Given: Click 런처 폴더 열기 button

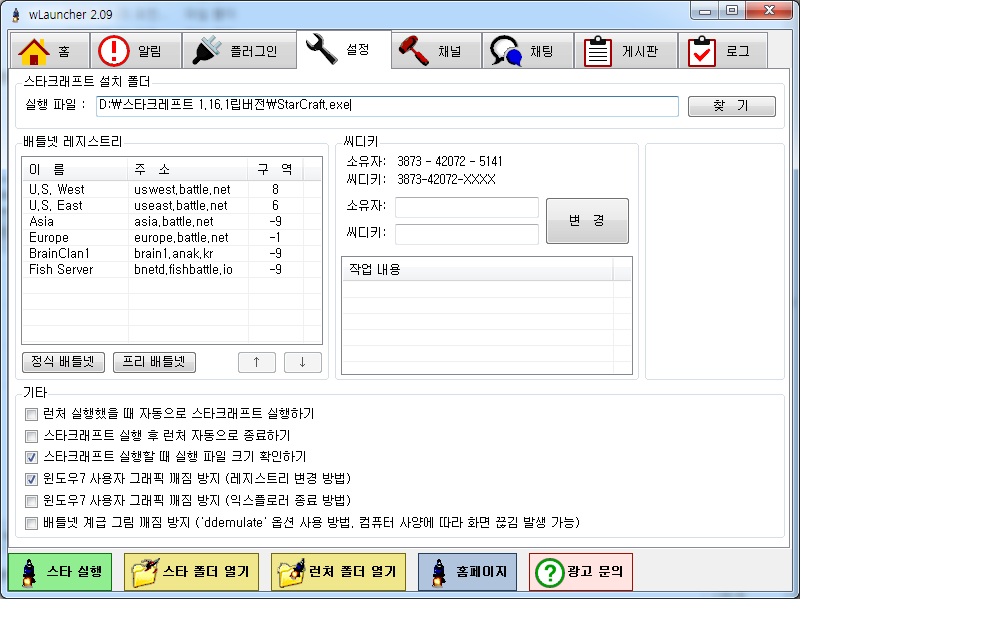Looking at the screenshot, I should (339, 572).
